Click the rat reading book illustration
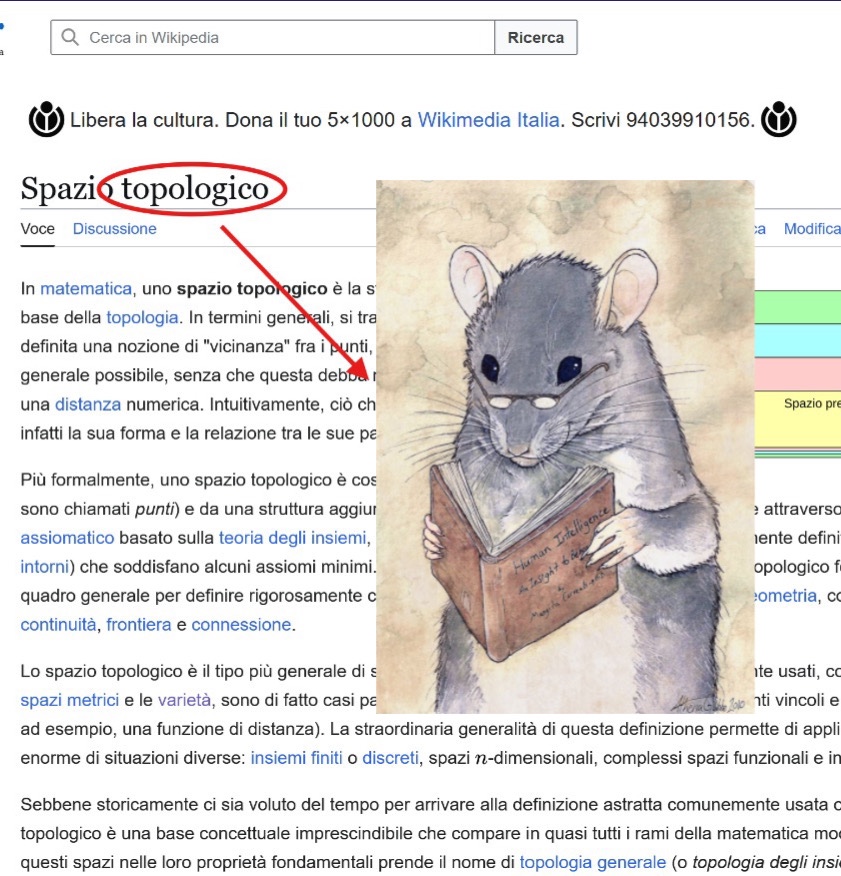Image resolution: width=841 pixels, height=876 pixels. 565,446
